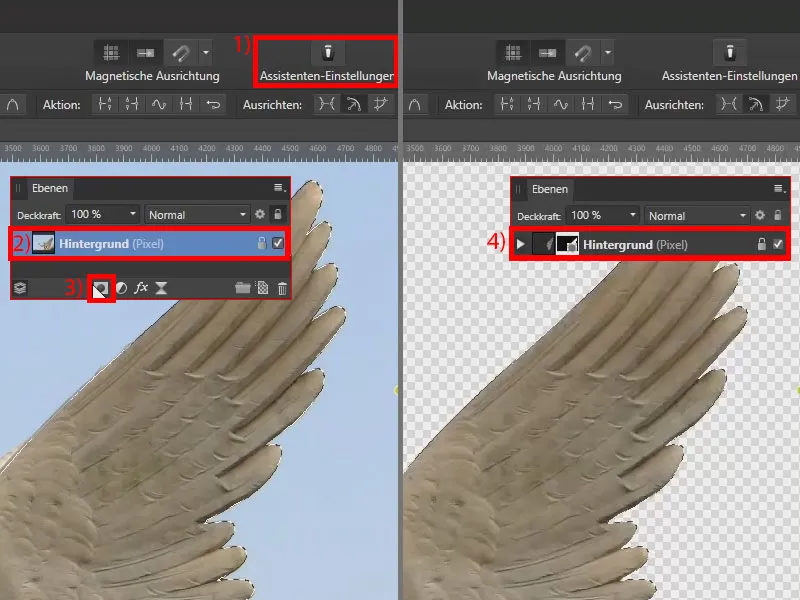Open the left Ebenen panel options menu
Viewport: 800px width, 600px height.
279,188
